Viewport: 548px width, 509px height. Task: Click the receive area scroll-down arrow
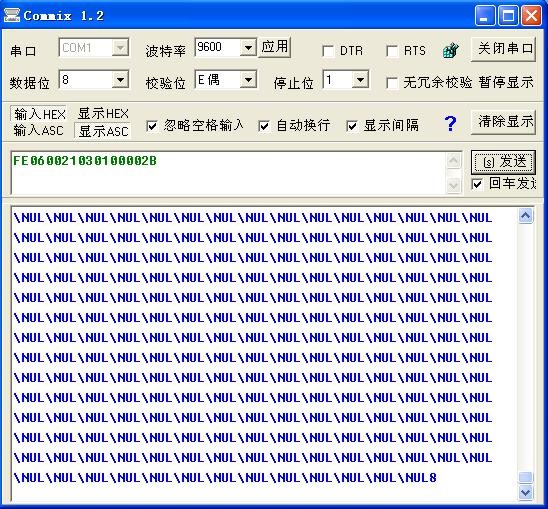tap(526, 493)
